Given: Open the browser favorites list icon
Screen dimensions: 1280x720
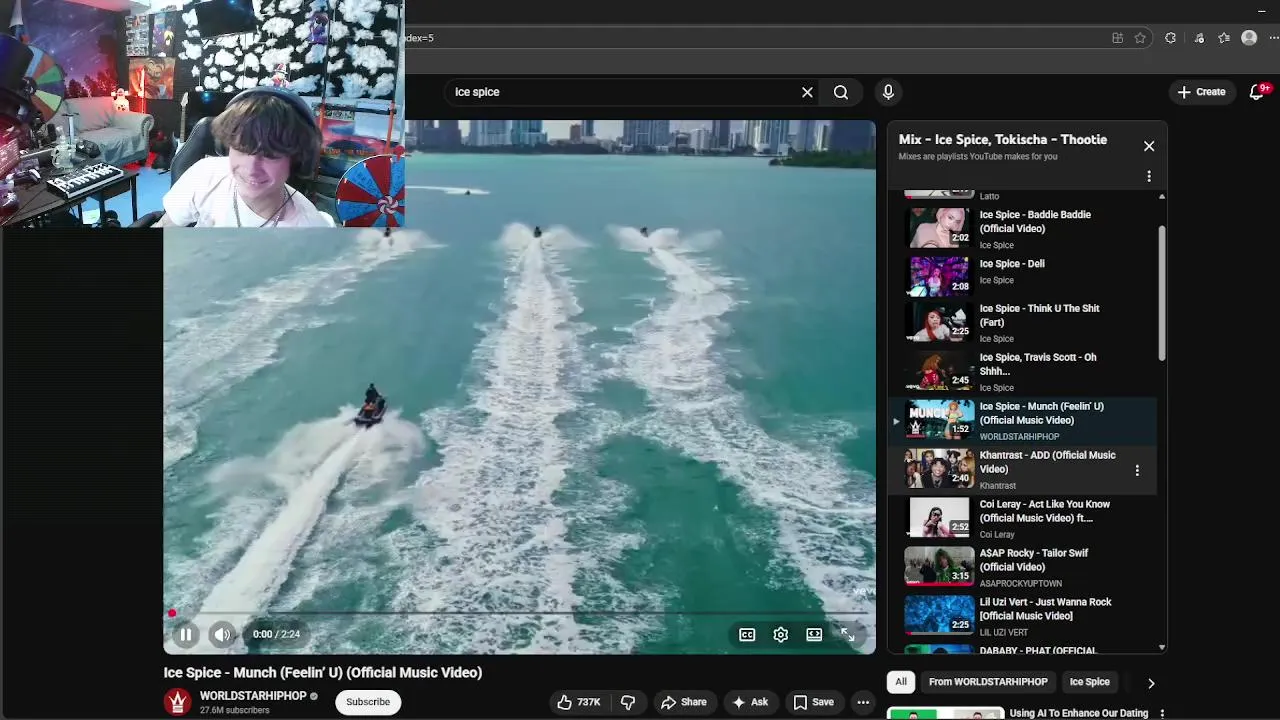Looking at the screenshot, I should coord(1224,38).
